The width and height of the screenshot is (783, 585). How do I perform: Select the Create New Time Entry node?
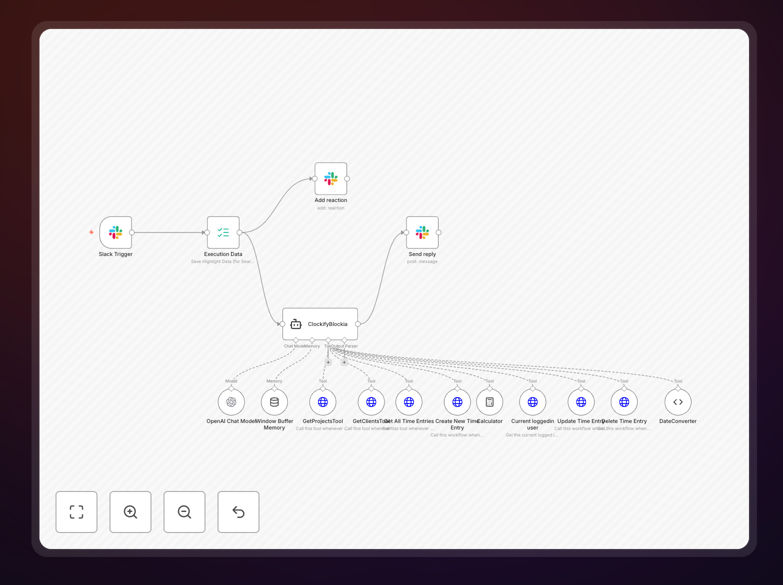(x=457, y=402)
